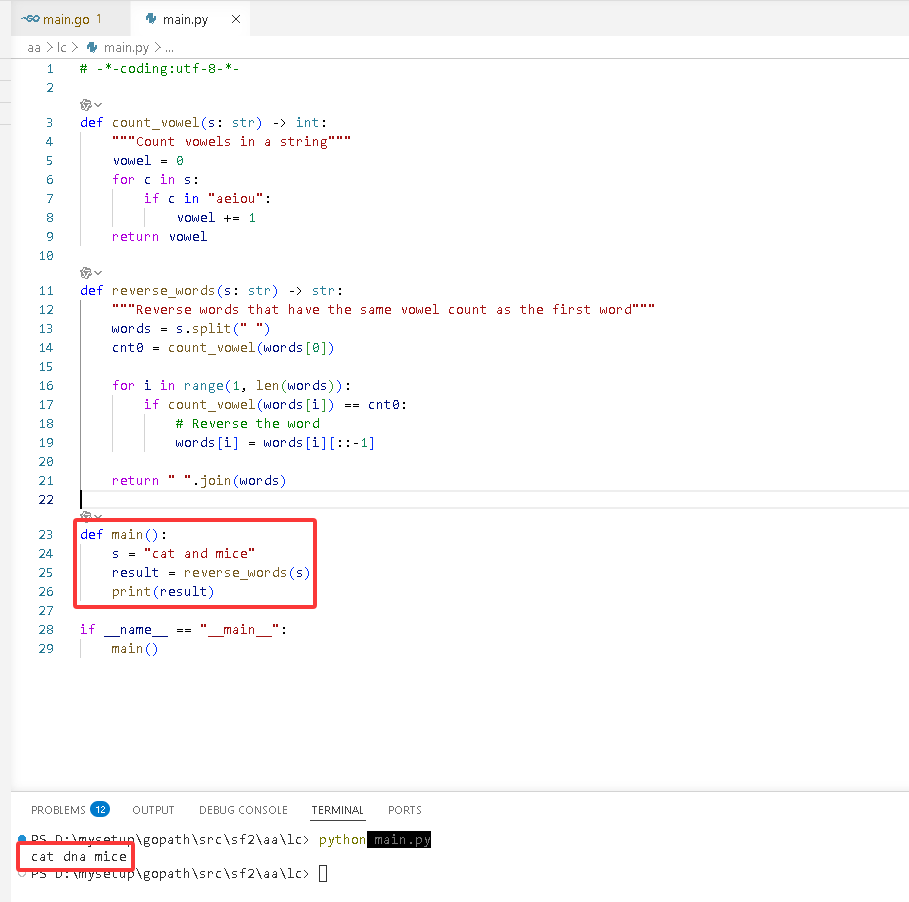Click line number 23 in the gutter
The width and height of the screenshot is (909, 902).
46,534
